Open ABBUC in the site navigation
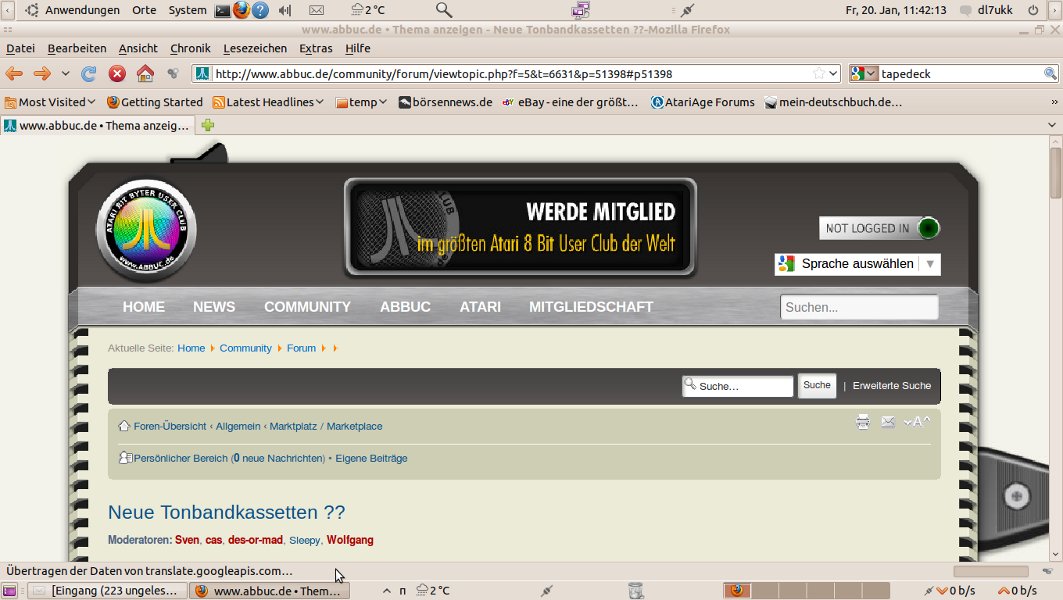The image size is (1063, 600). click(405, 307)
